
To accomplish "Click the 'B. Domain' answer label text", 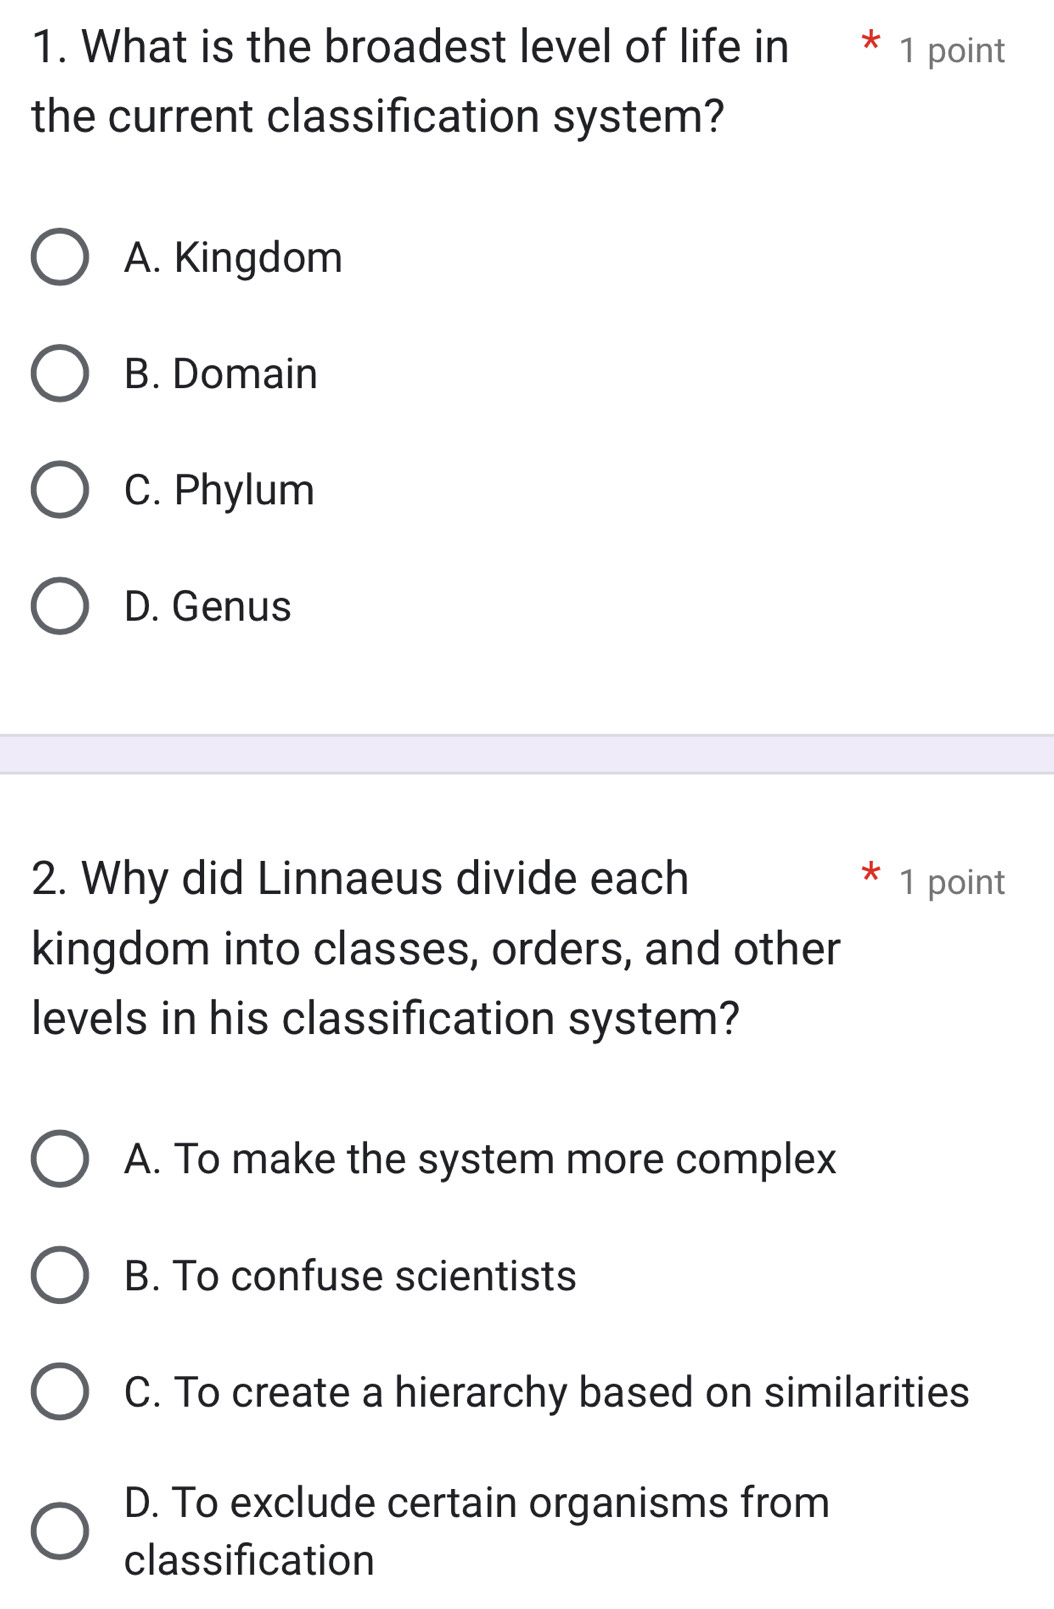I will [221, 374].
